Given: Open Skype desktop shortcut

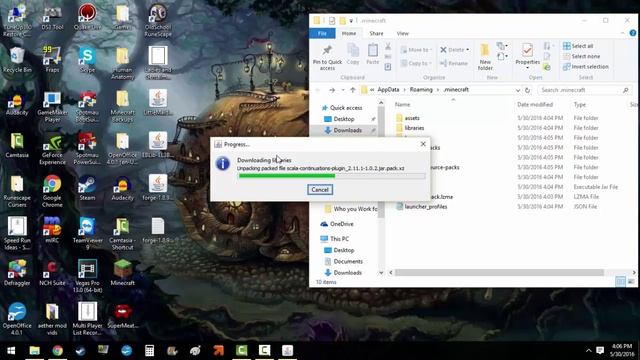Looking at the screenshot, I should (87, 60).
